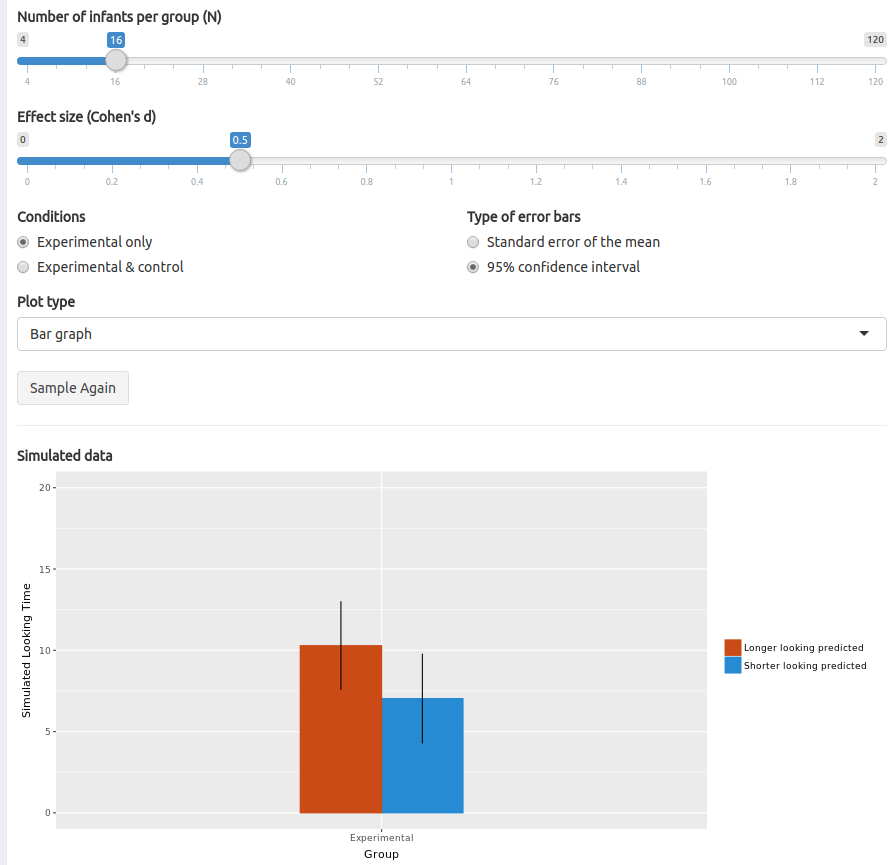Click the blue Shorter looking legend swatch

(x=733, y=665)
